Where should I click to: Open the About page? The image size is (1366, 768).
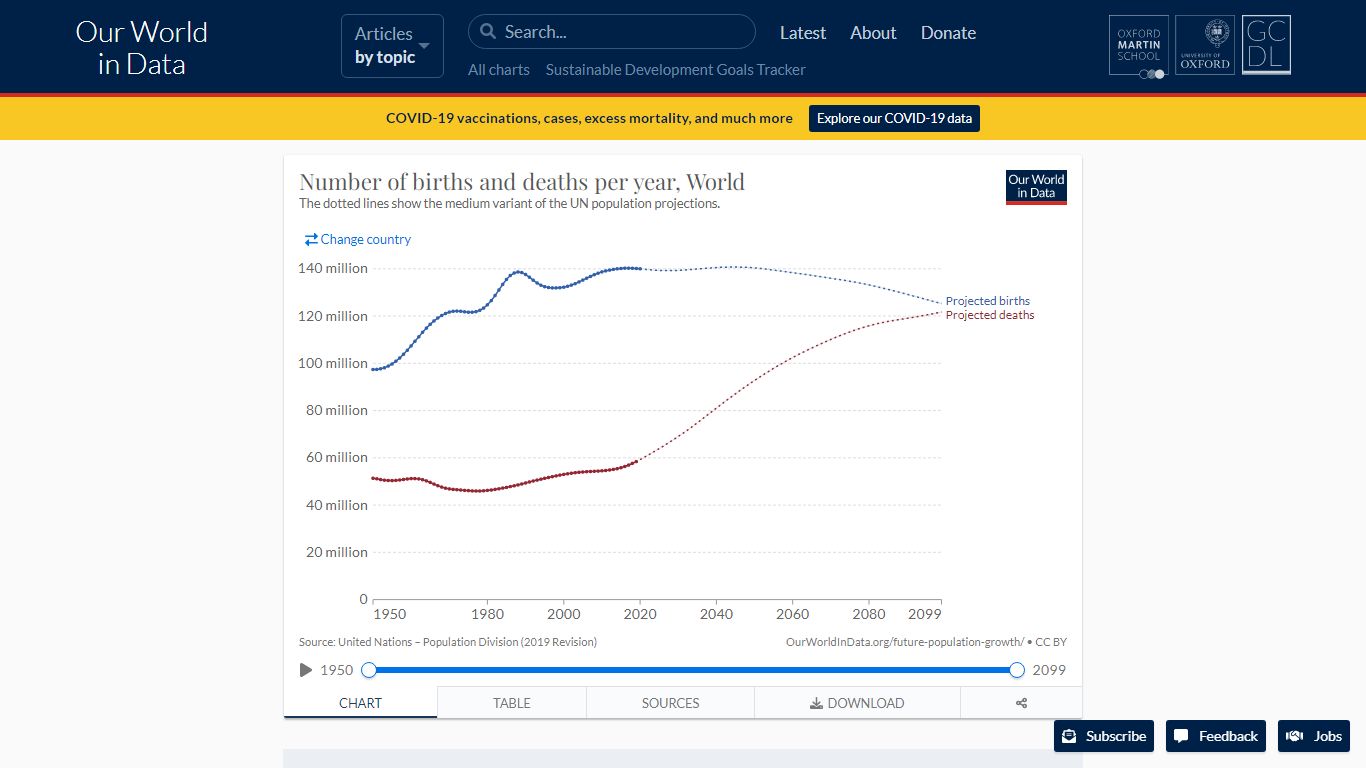click(x=873, y=33)
